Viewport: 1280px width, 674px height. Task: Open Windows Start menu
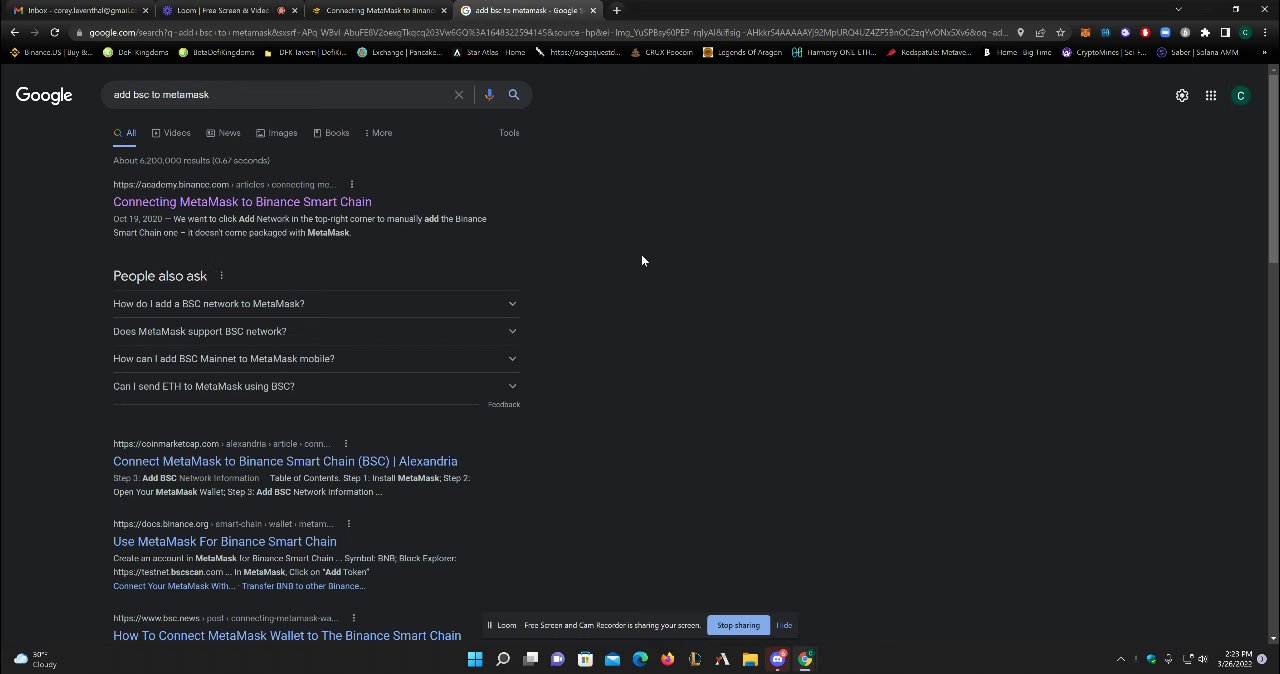click(x=475, y=659)
